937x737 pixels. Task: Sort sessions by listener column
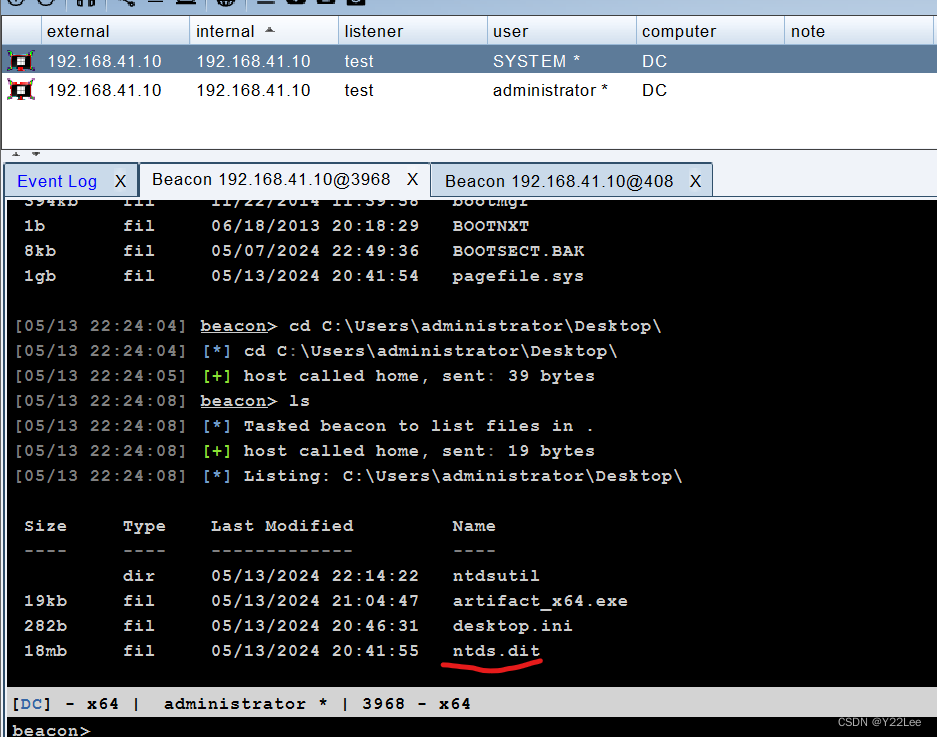413,31
